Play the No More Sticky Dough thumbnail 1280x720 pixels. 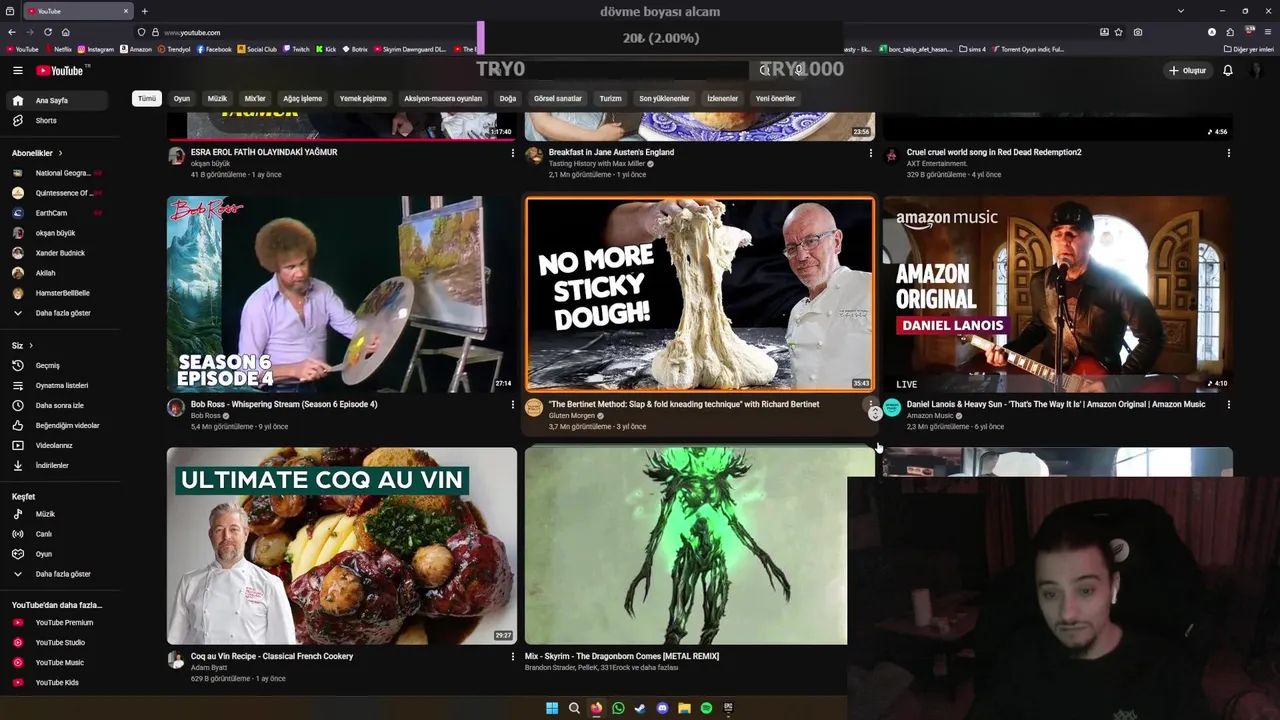[700, 293]
